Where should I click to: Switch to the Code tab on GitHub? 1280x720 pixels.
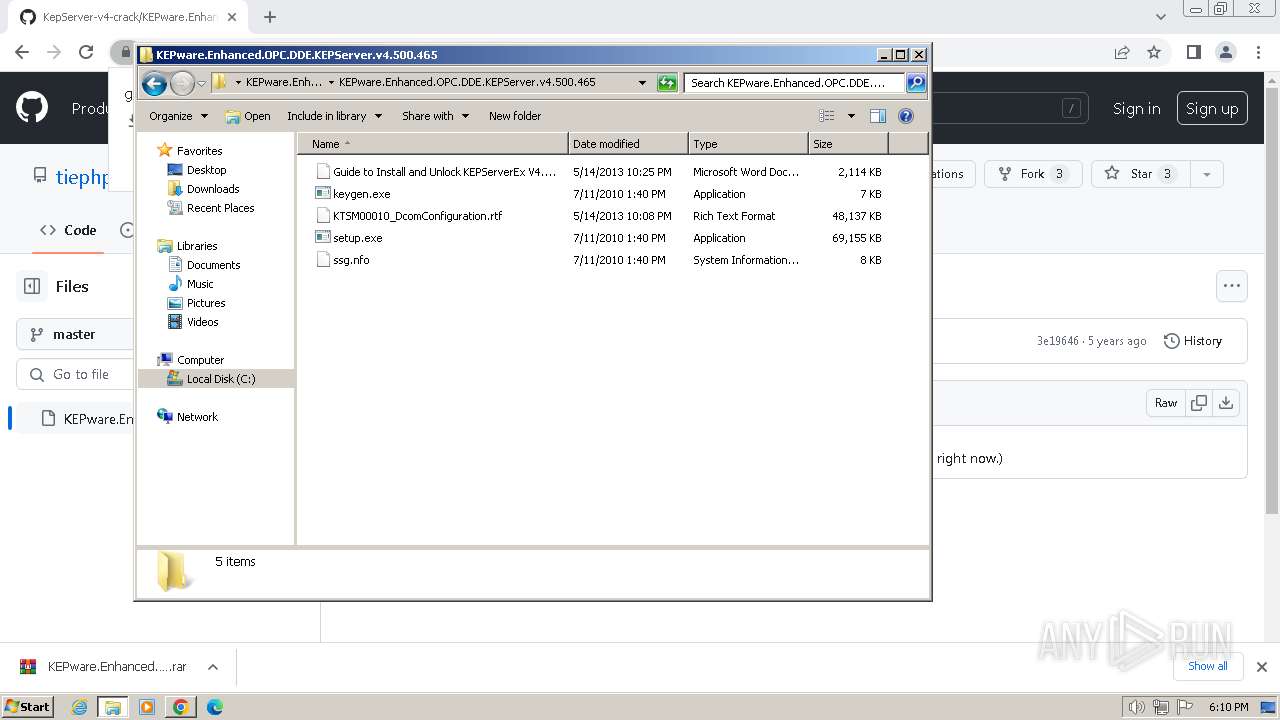pos(69,230)
